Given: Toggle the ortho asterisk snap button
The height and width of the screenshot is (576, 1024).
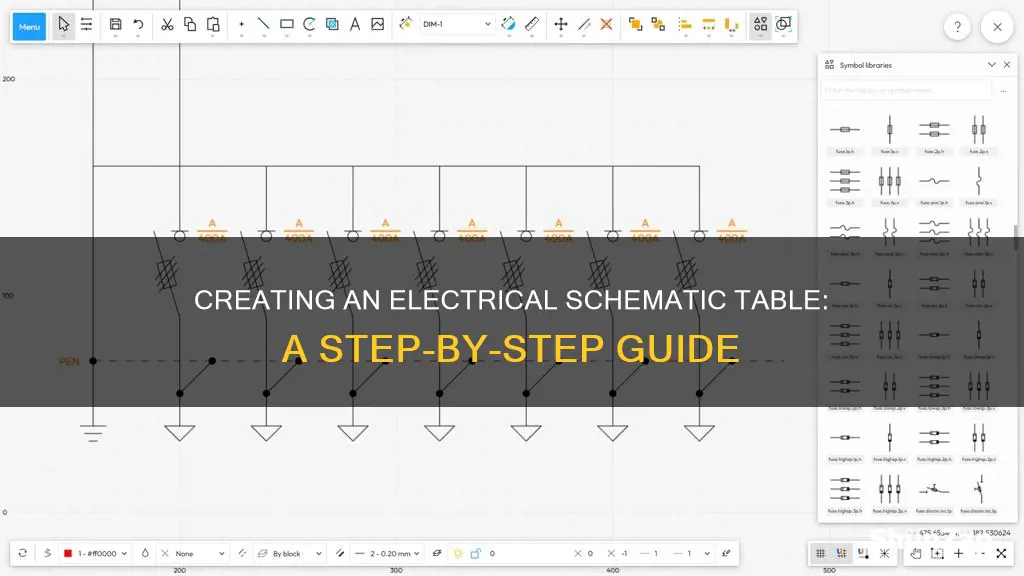Looking at the screenshot, I should tap(884, 553).
